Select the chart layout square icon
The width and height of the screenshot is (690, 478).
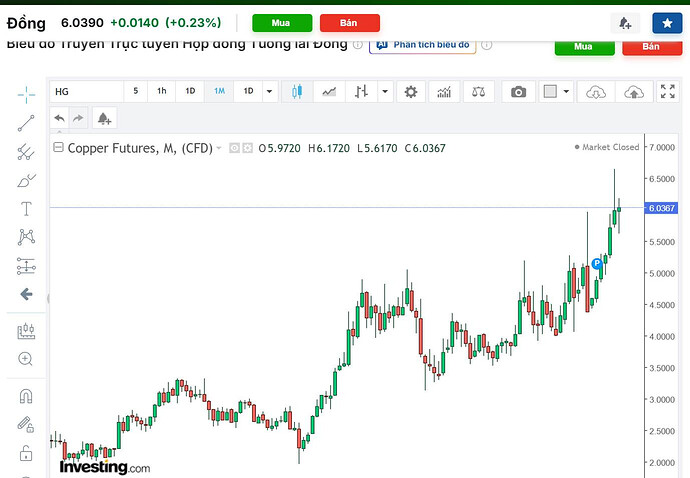(x=550, y=92)
